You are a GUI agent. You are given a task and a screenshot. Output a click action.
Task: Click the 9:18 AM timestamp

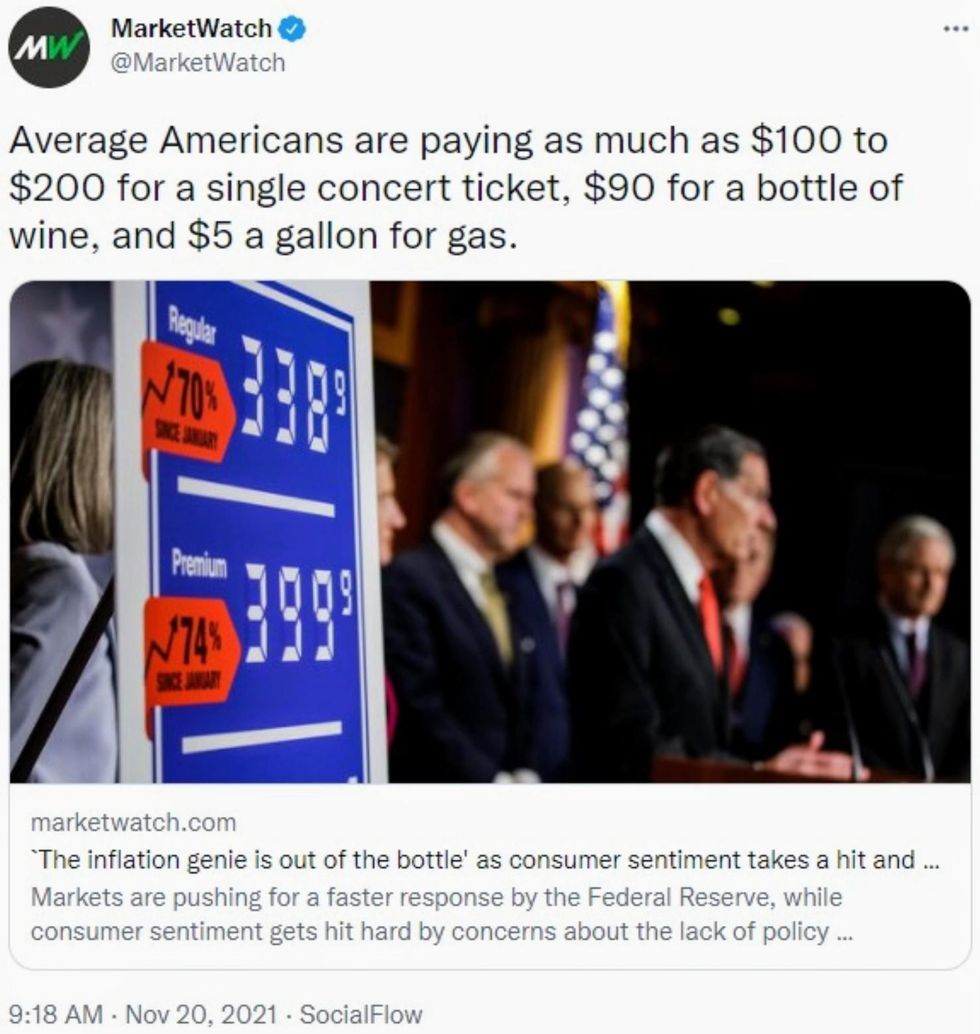(56, 1014)
